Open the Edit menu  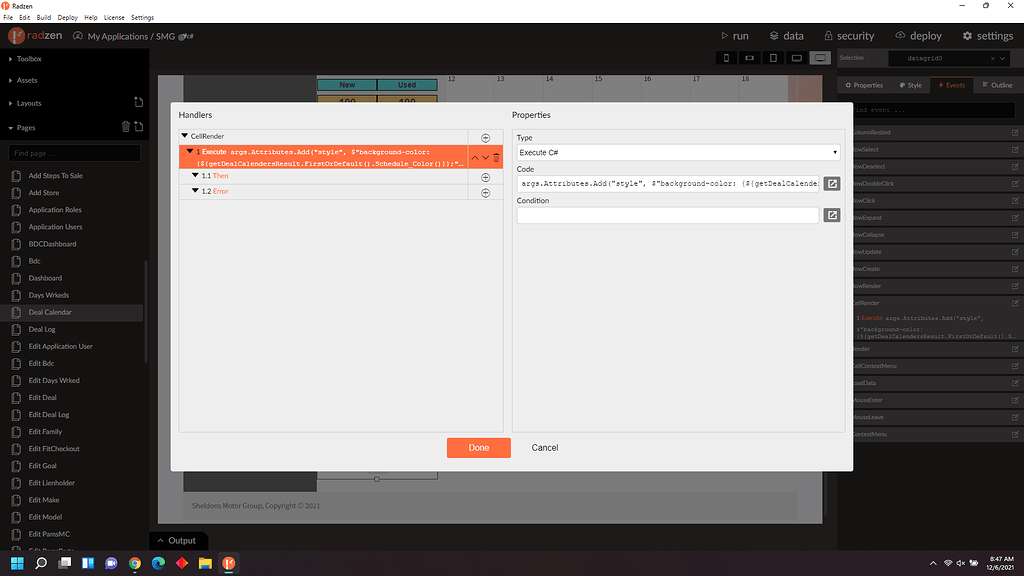pos(23,16)
